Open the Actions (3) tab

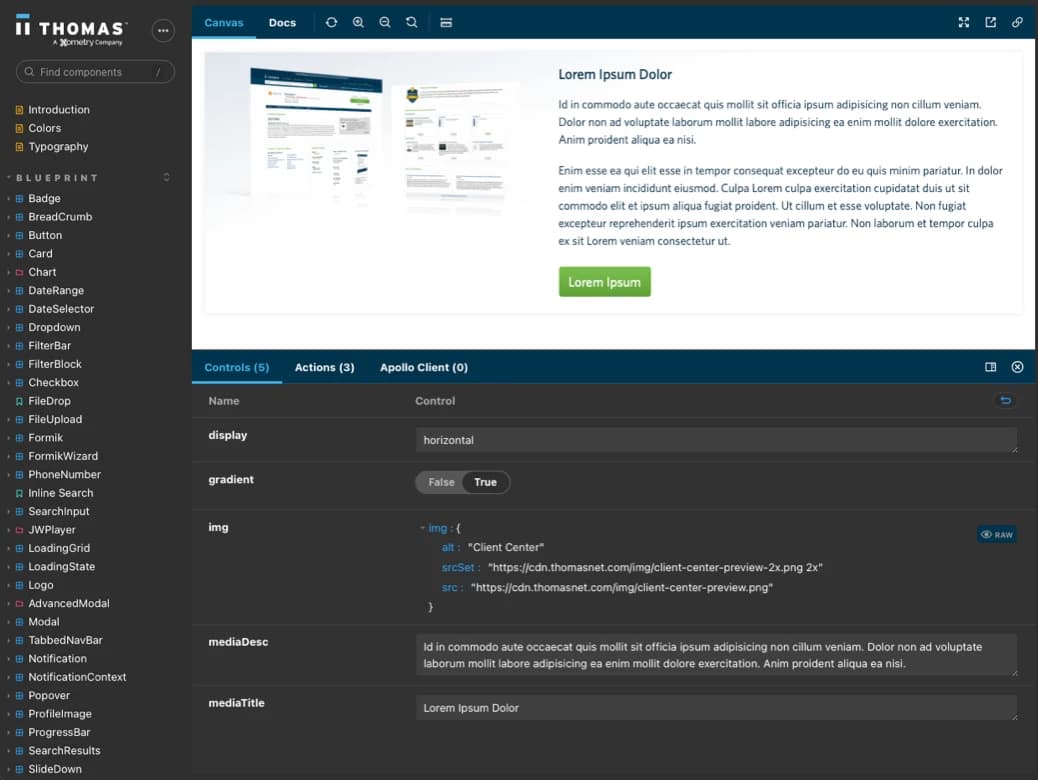(x=324, y=367)
